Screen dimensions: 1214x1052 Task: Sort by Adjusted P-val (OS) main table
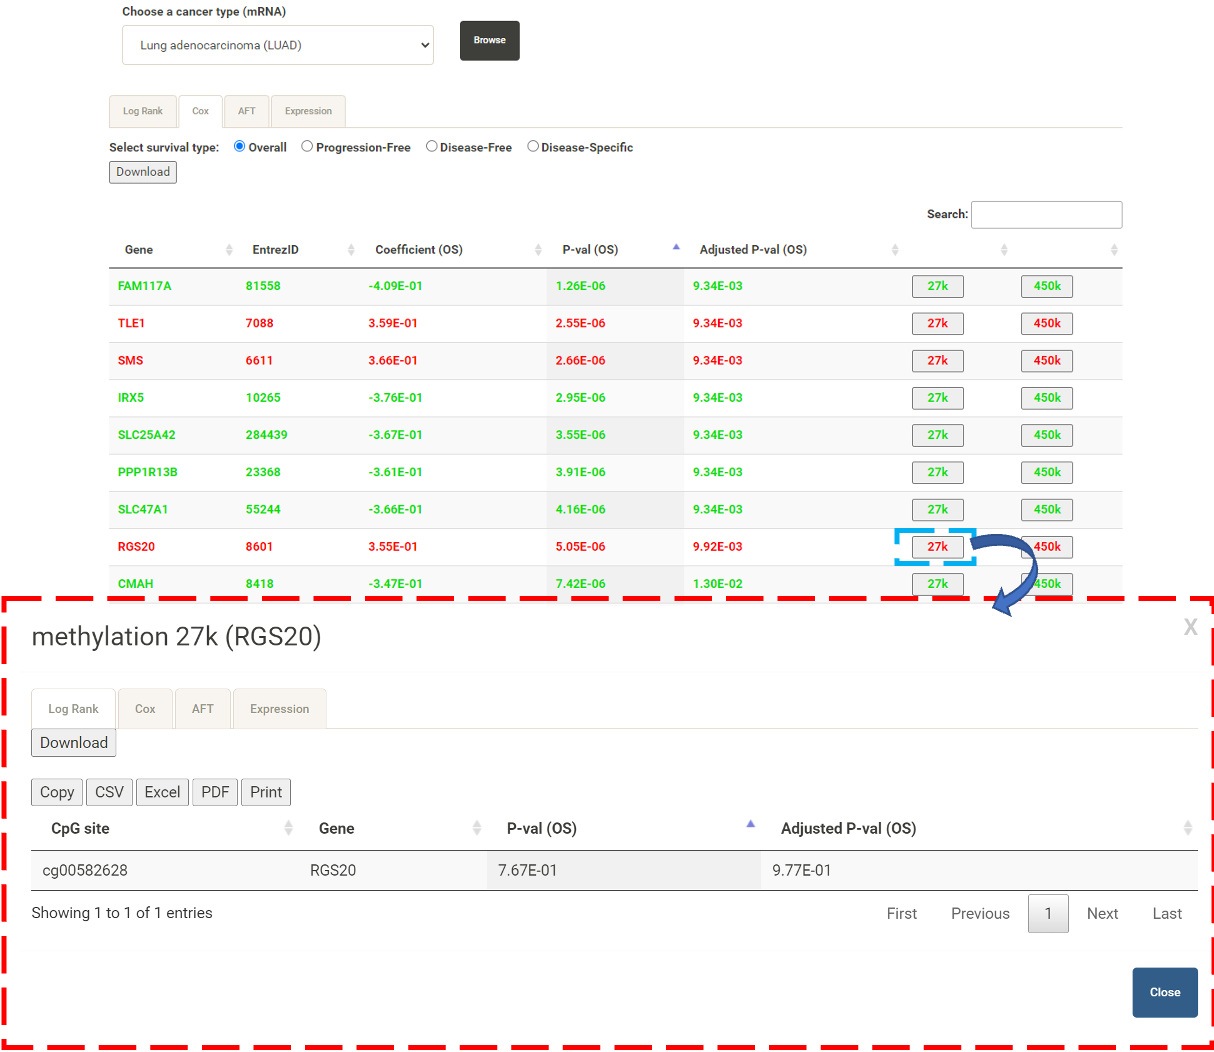[x=895, y=250]
